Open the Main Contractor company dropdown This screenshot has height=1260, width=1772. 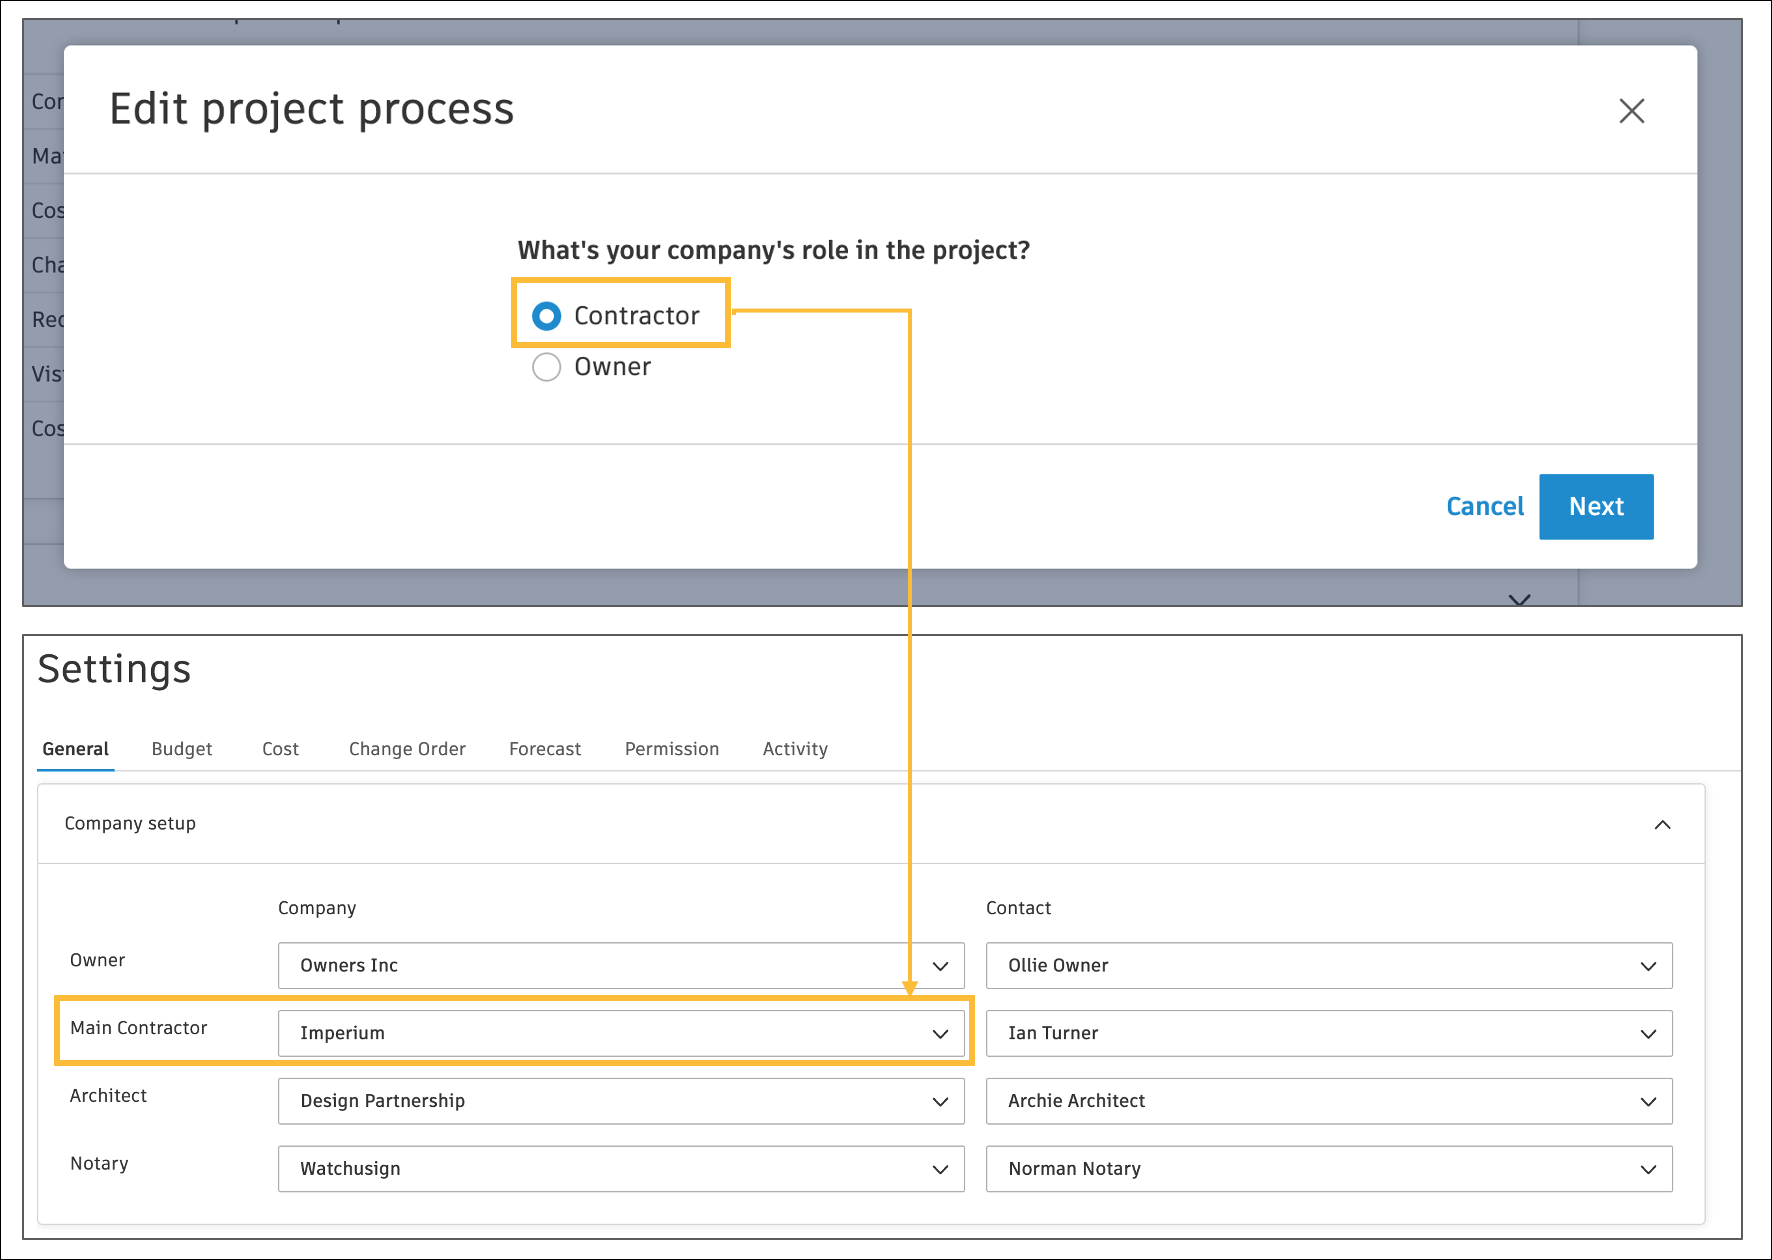pyautogui.click(x=620, y=1034)
